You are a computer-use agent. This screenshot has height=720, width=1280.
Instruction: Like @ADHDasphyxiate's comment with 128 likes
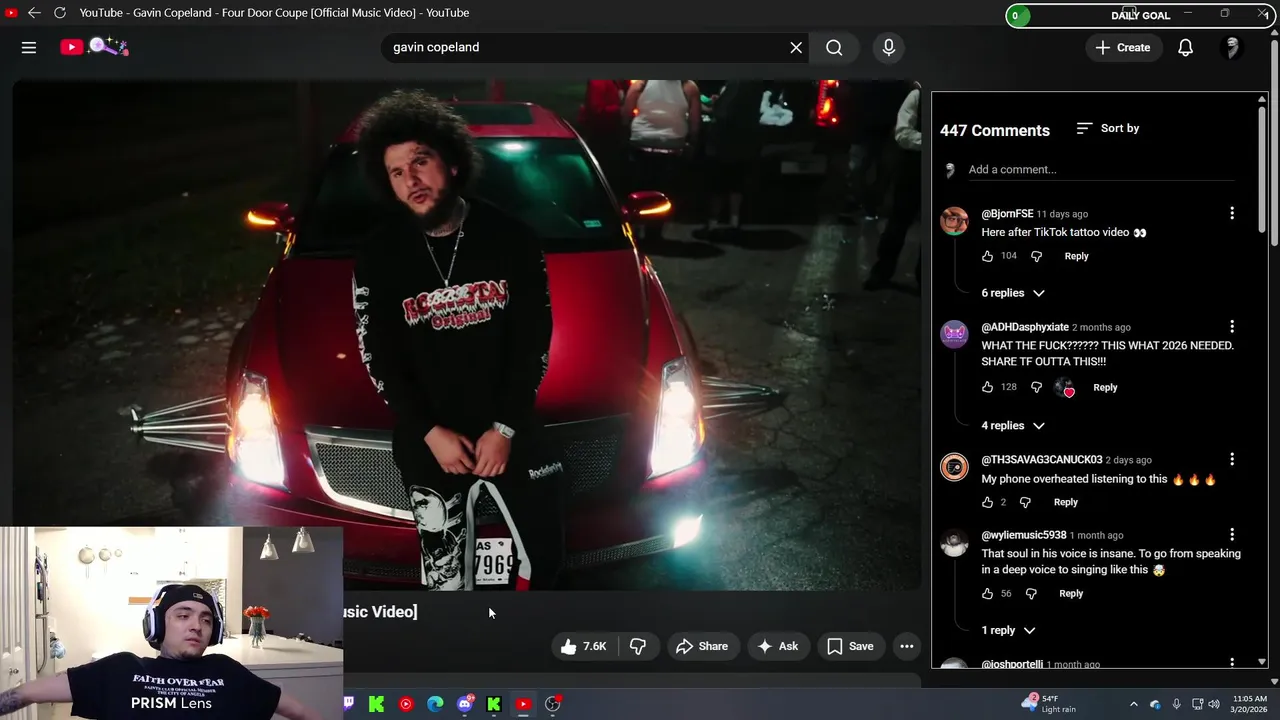987,387
